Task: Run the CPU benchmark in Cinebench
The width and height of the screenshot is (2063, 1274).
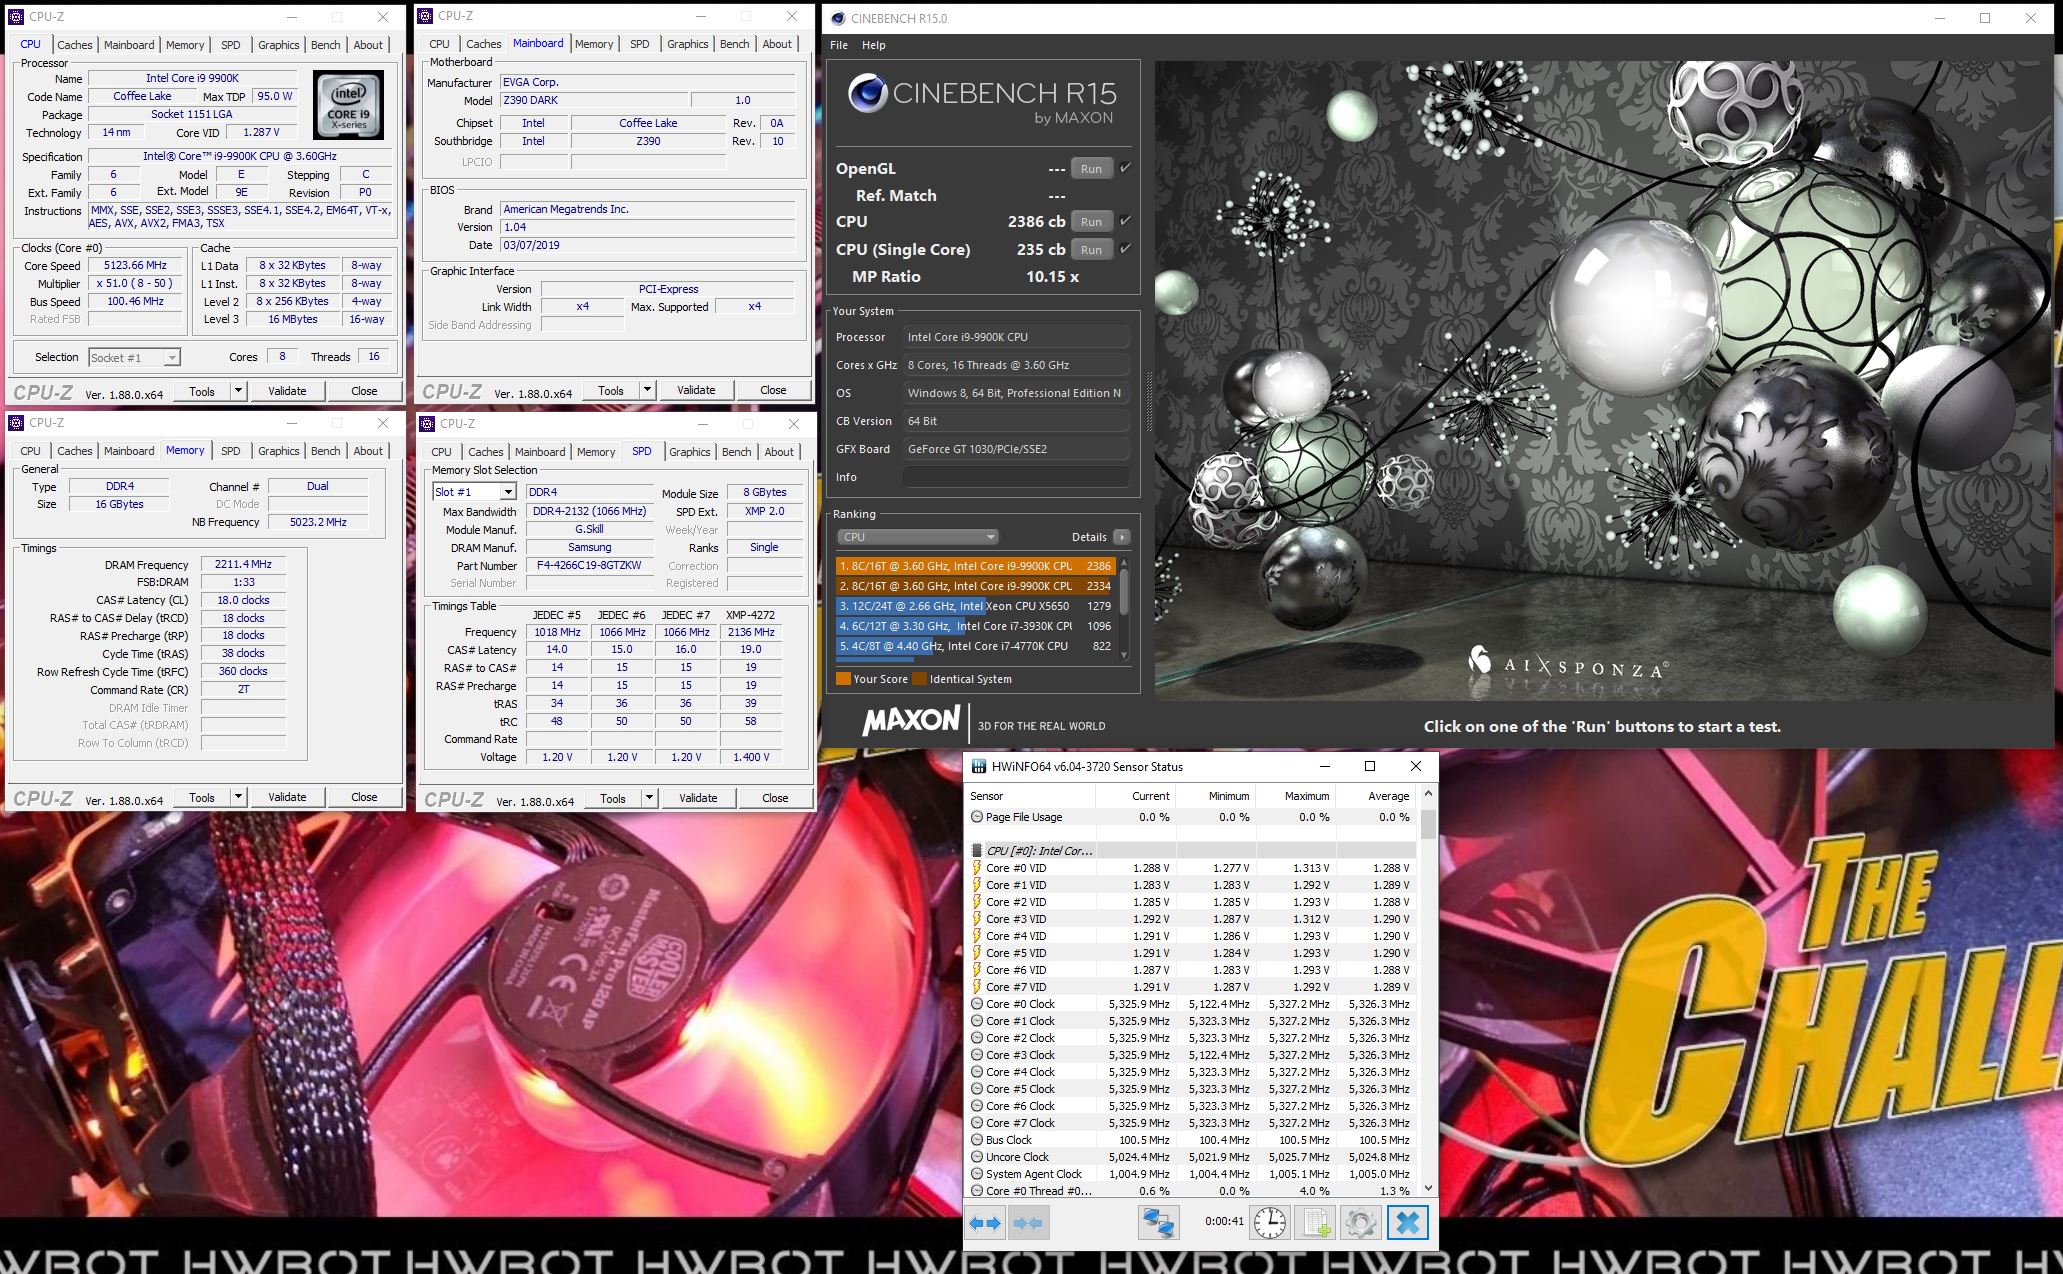Action: coord(1091,222)
